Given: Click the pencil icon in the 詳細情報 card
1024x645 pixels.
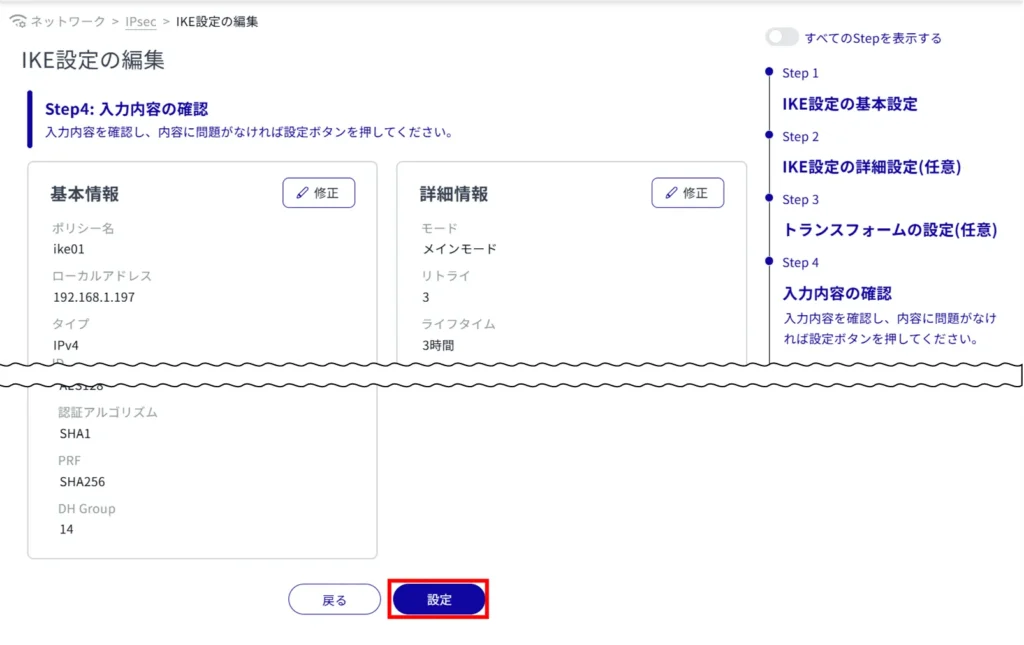Looking at the screenshot, I should (x=671, y=193).
